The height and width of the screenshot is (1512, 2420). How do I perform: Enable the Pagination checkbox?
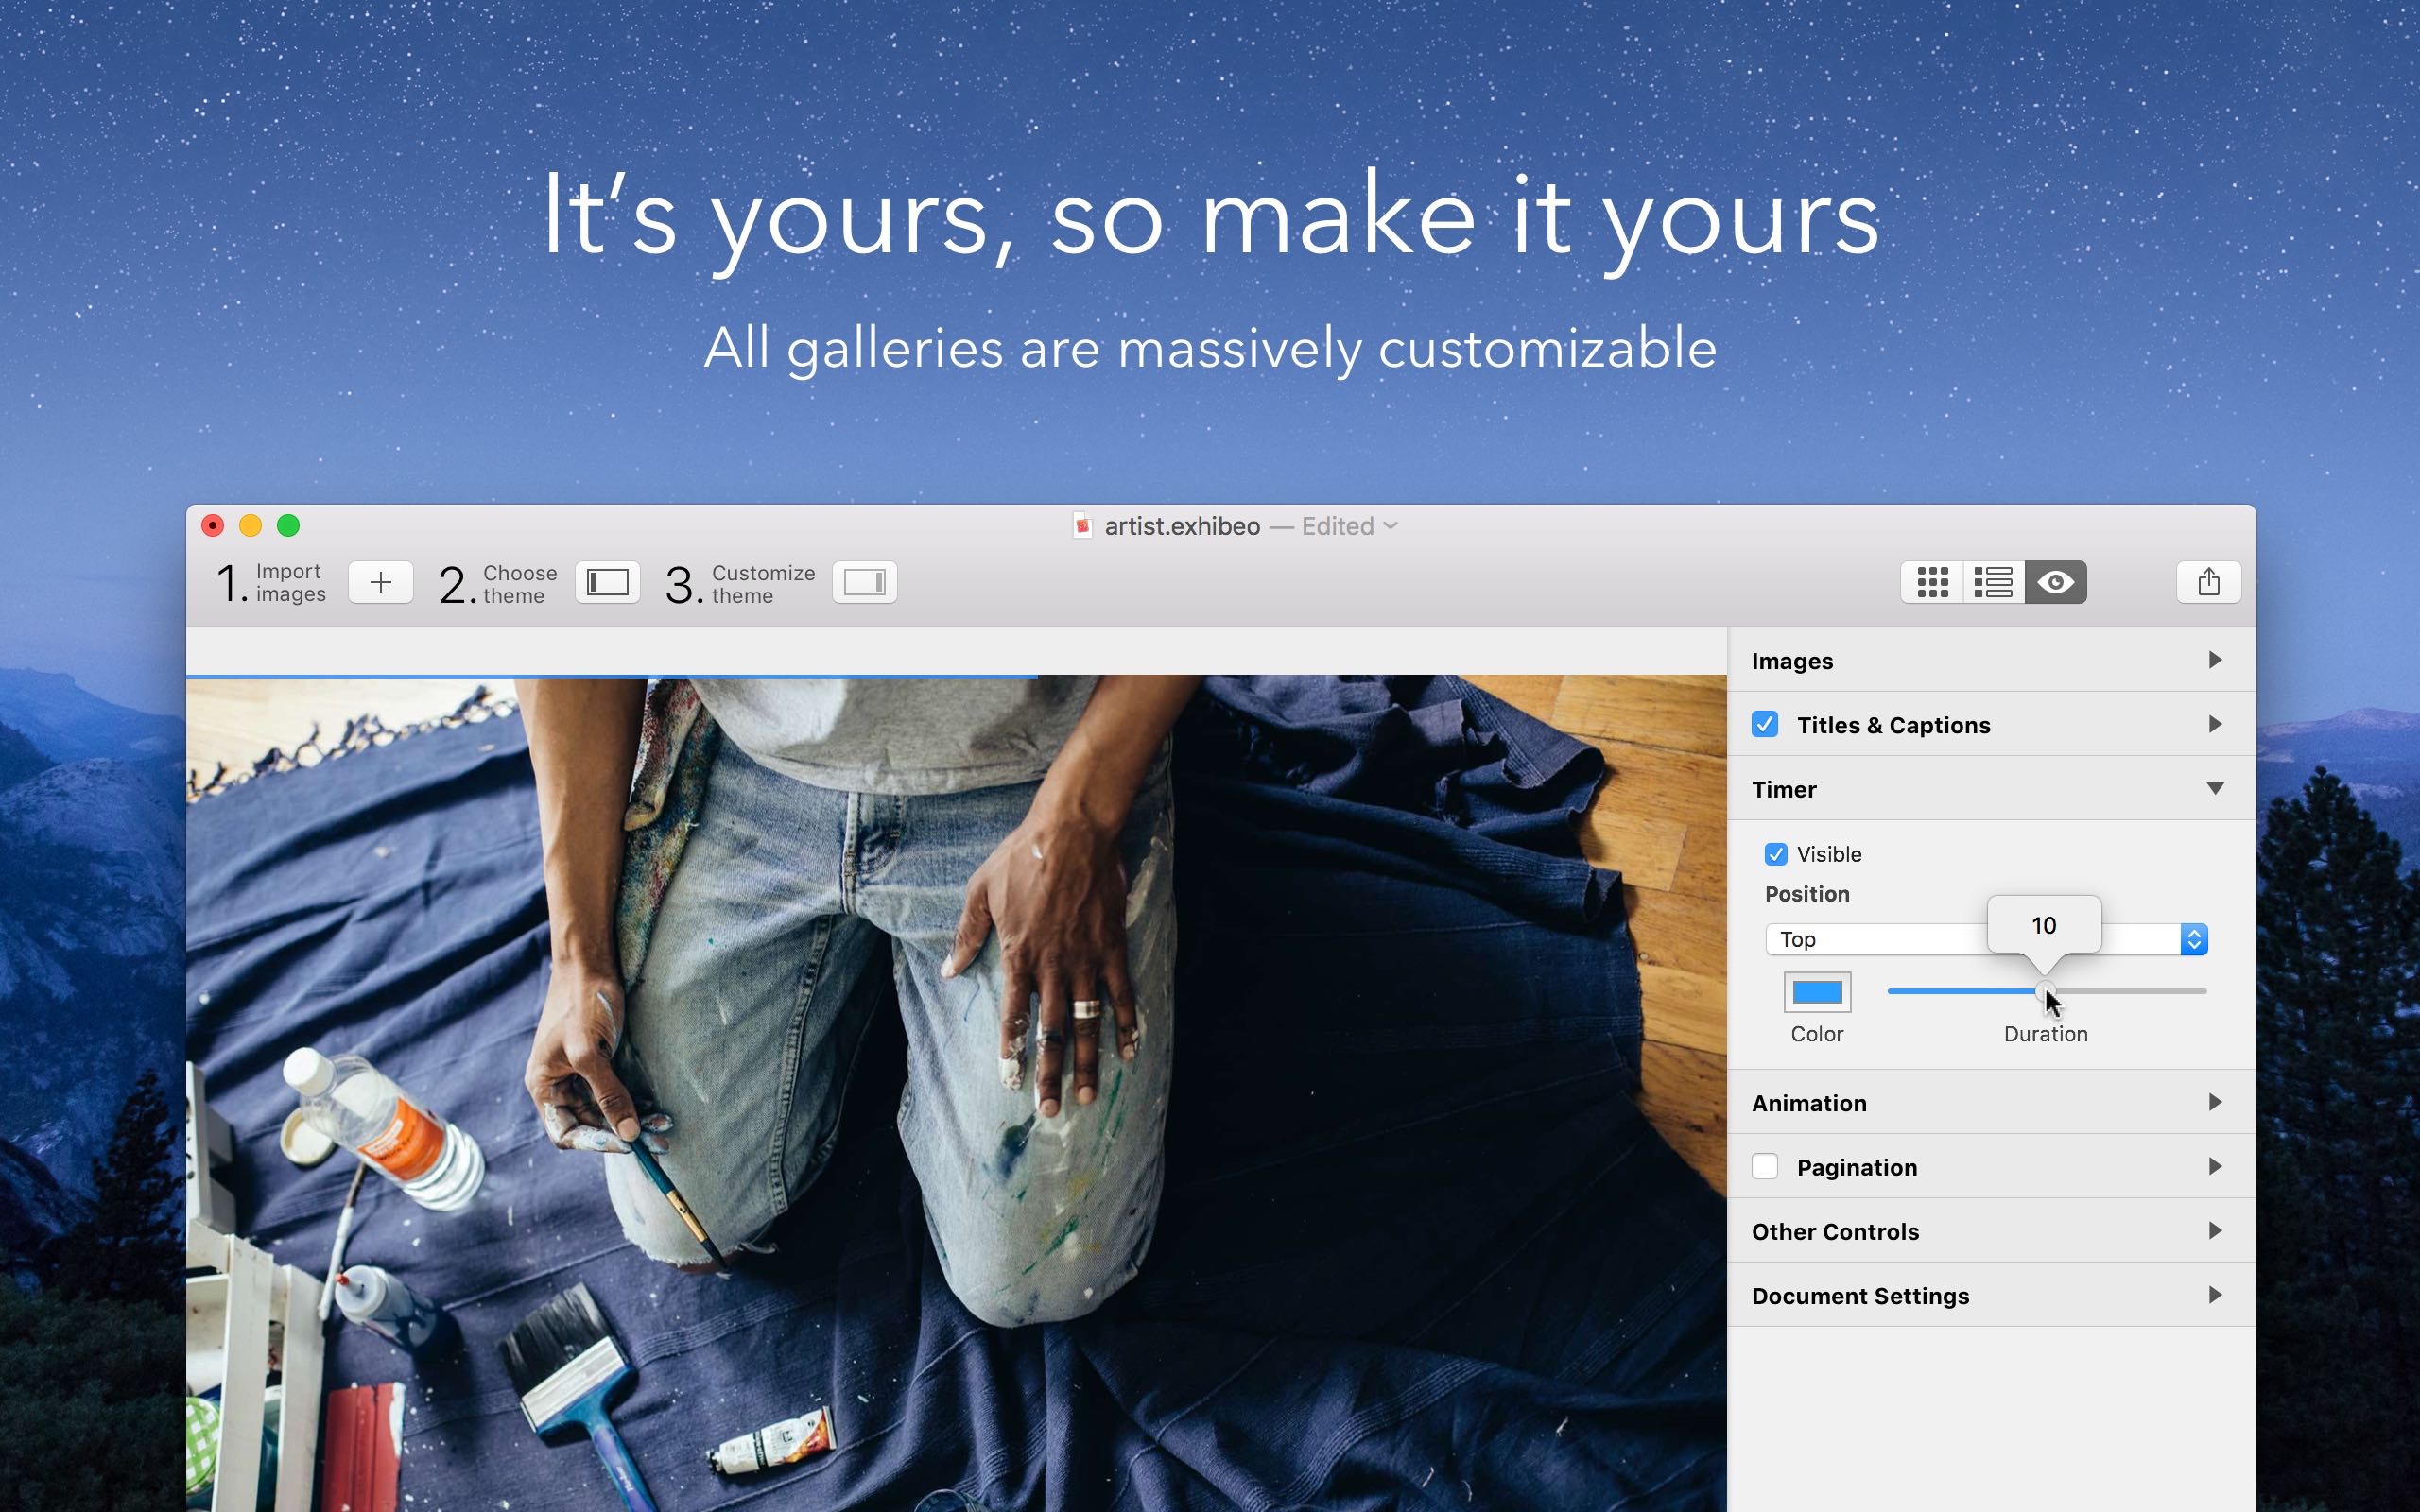pos(1765,1167)
